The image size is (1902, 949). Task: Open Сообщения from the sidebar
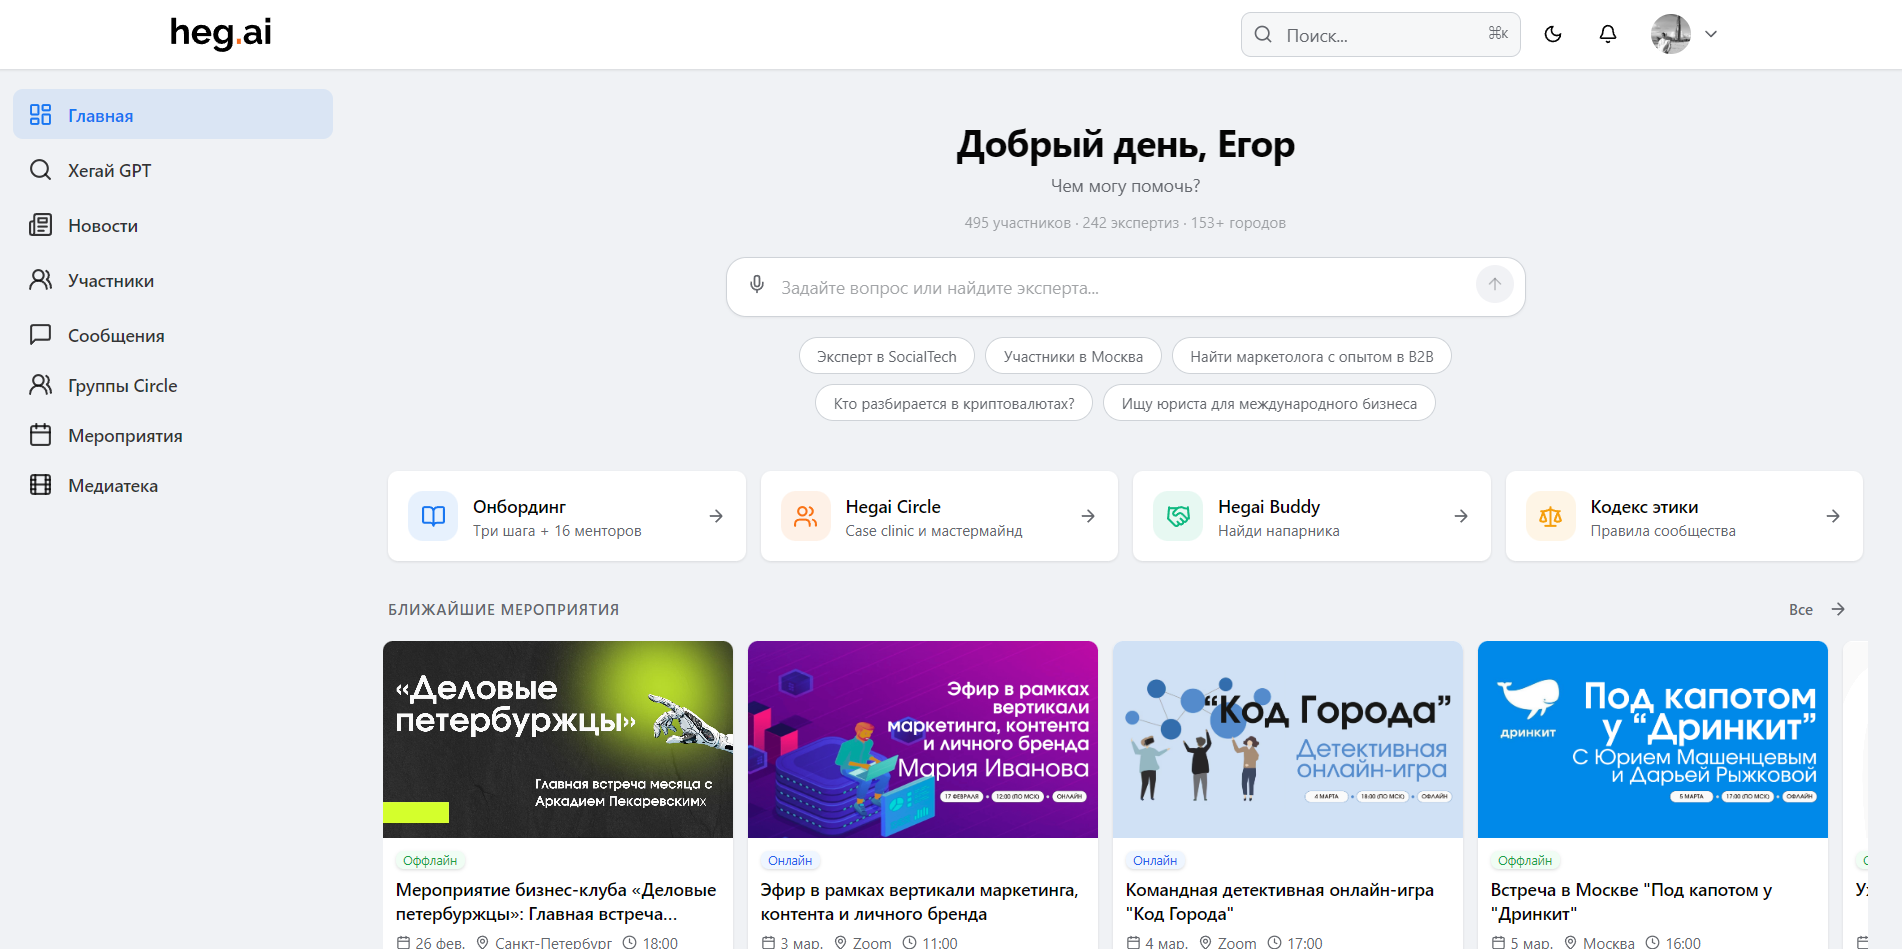(115, 335)
